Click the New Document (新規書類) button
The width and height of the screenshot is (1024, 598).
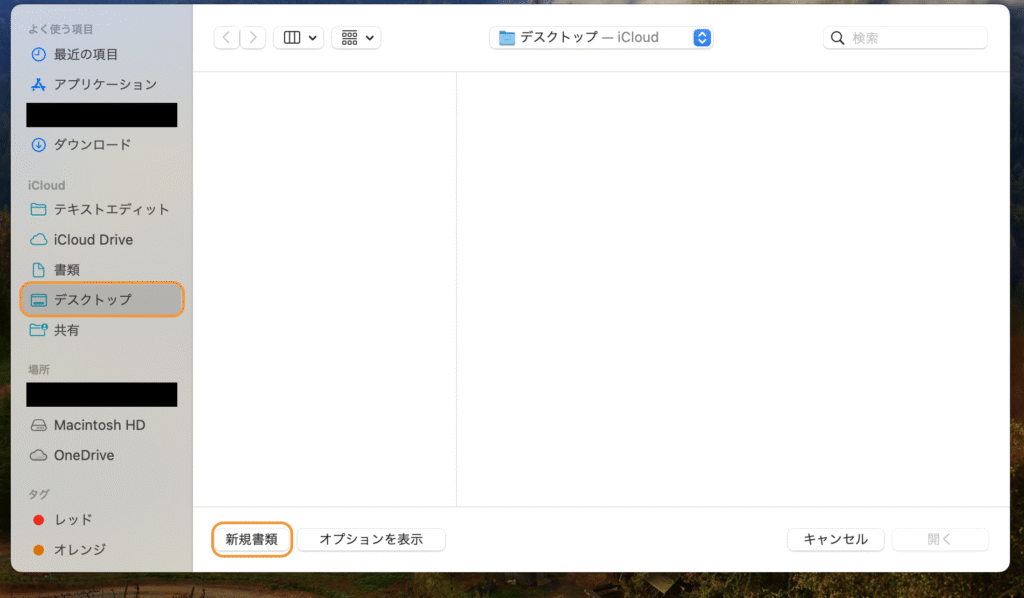click(x=252, y=539)
